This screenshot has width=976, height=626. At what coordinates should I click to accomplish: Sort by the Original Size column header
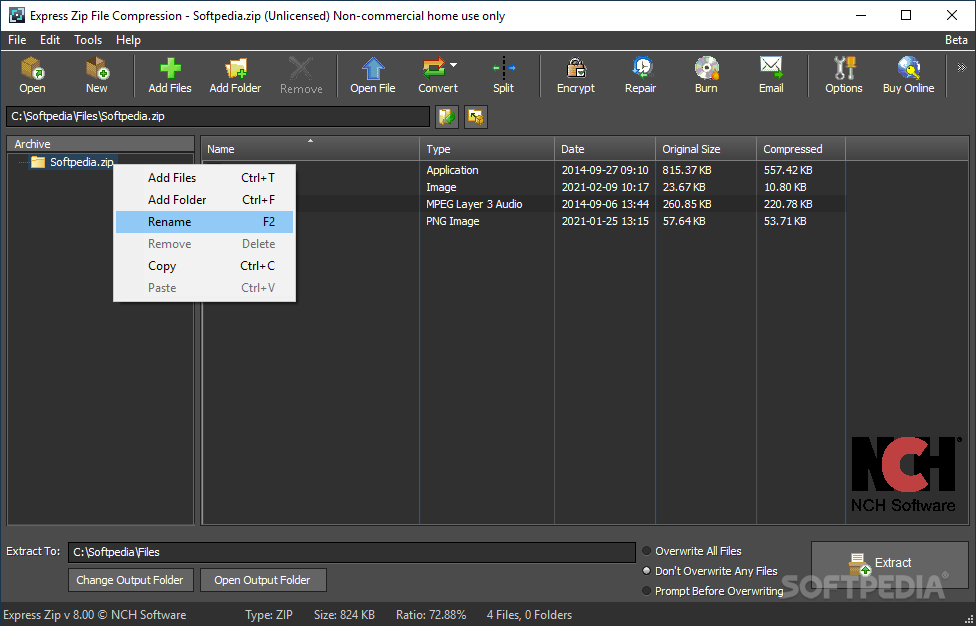[706, 149]
